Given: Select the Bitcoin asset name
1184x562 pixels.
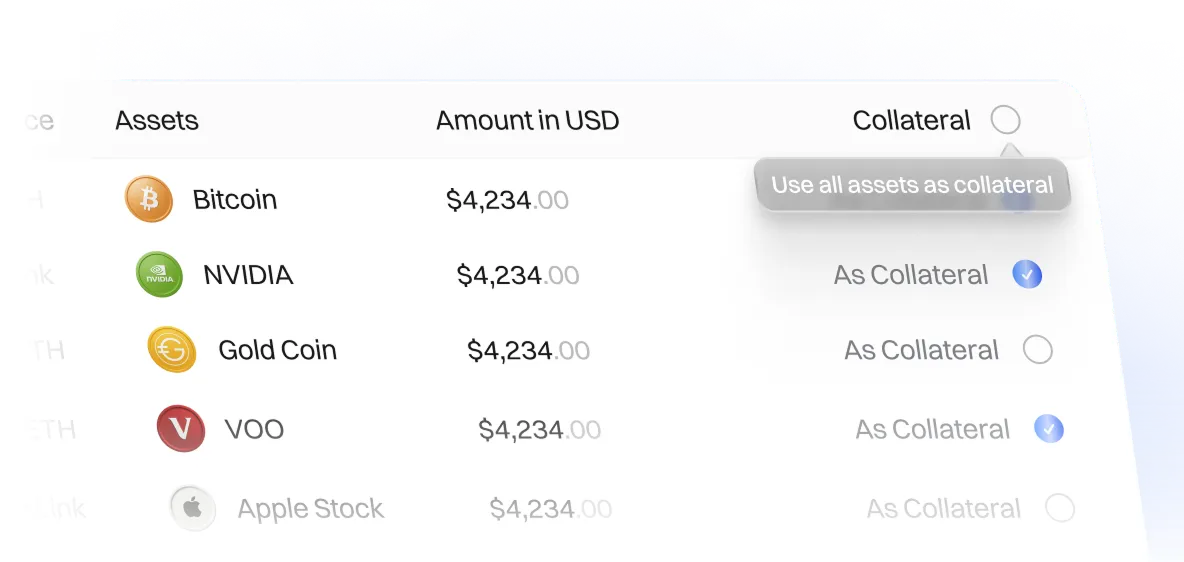Looking at the screenshot, I should [x=235, y=199].
